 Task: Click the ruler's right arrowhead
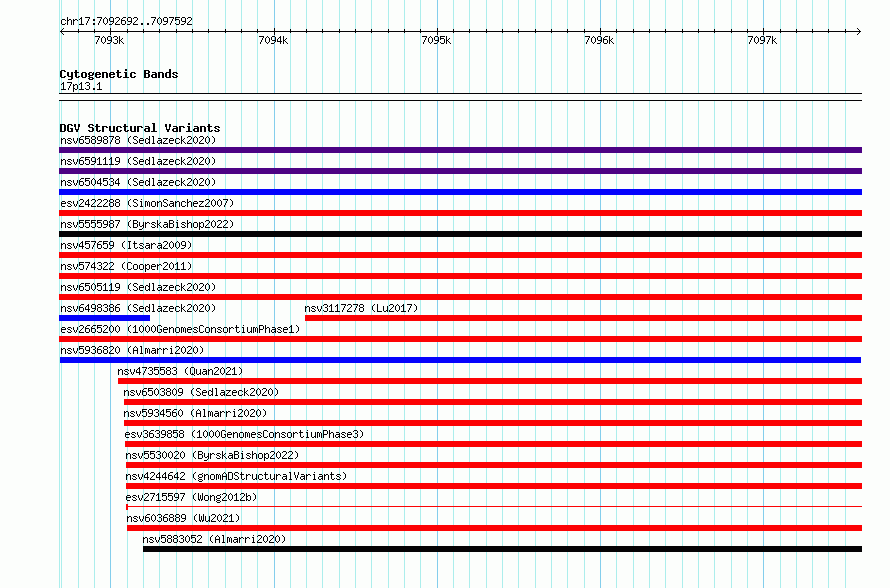coord(859,31)
